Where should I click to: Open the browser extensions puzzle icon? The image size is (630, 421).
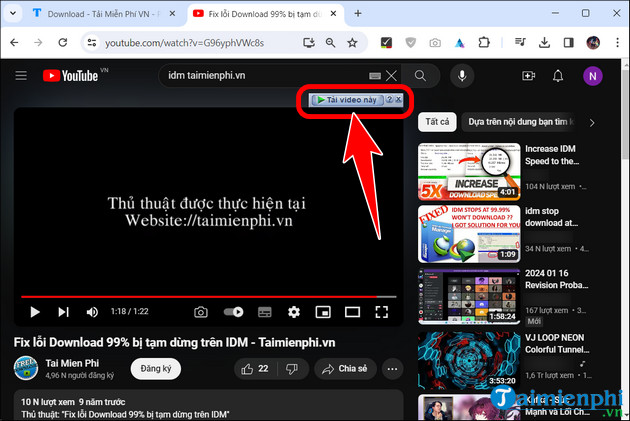tap(484, 42)
